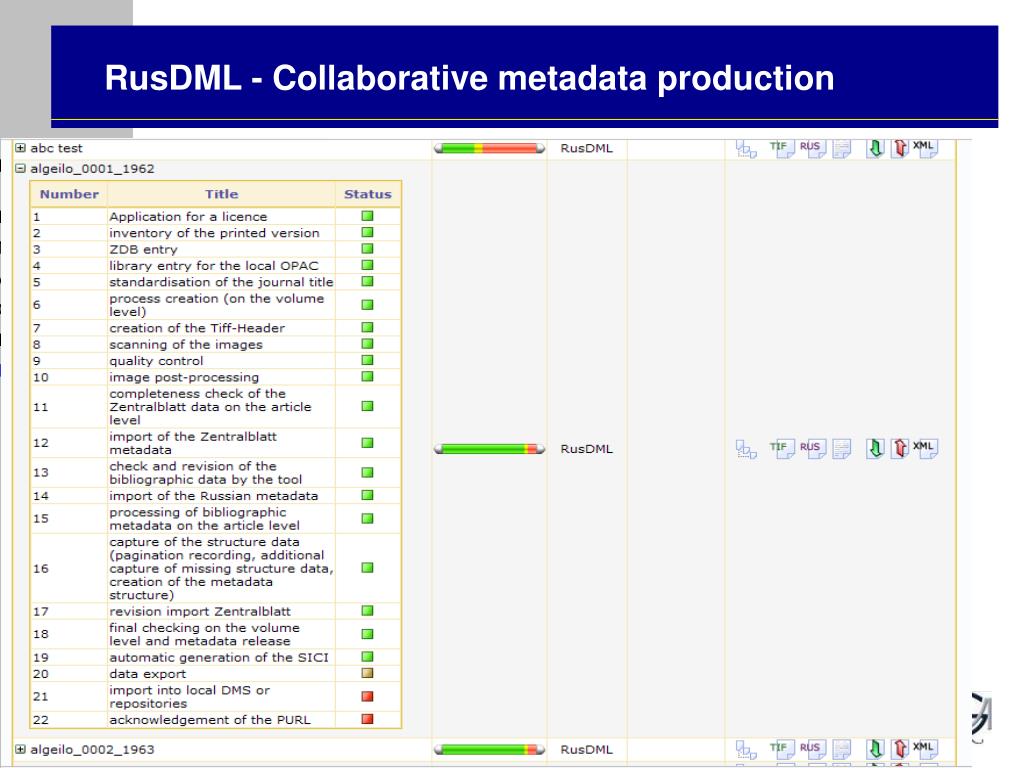1024x768 pixels.
Task: Click RusDML text in algeilo_0001_1962 row
Action: 586,449
